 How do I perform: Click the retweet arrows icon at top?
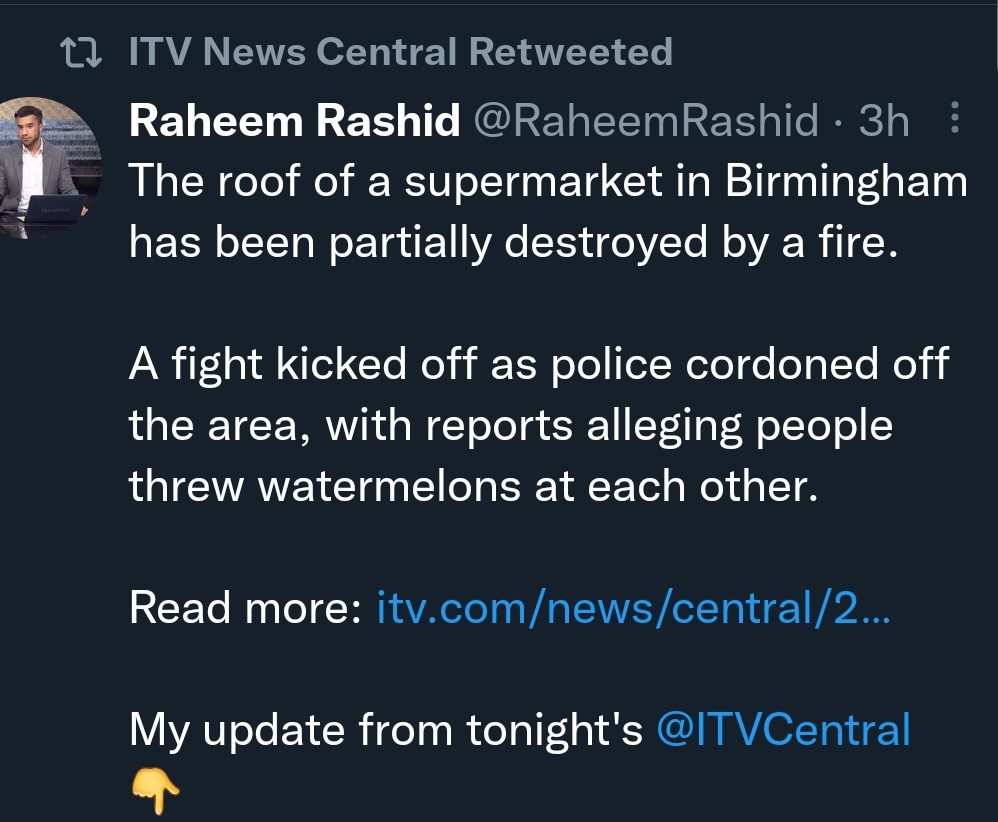click(x=81, y=53)
